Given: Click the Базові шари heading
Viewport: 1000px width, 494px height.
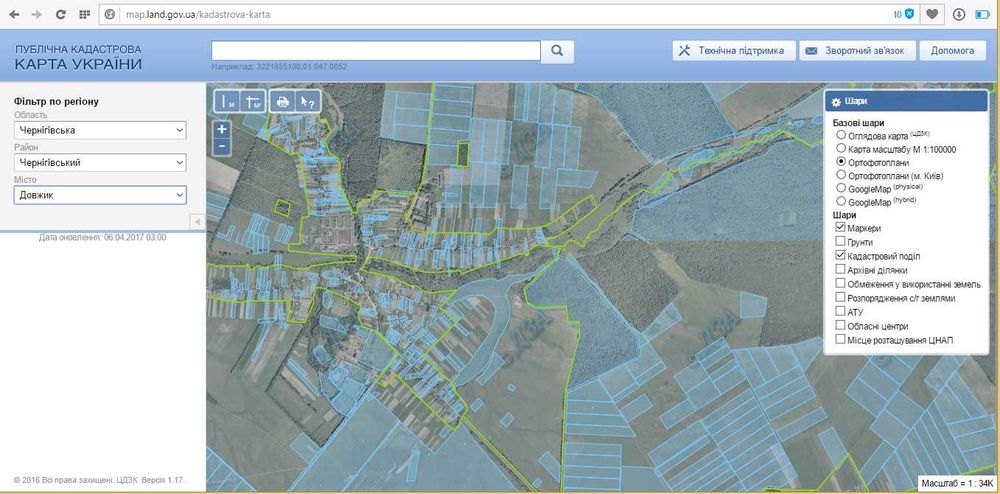Looking at the screenshot, I should [857, 123].
